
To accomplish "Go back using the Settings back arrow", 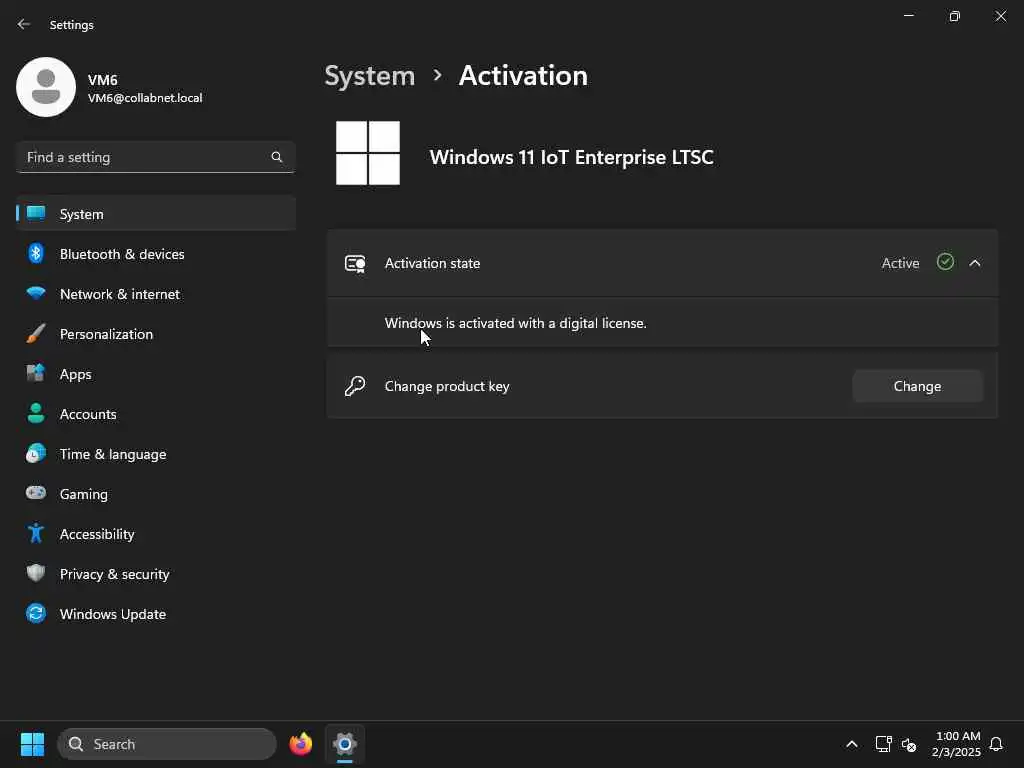I will tap(24, 24).
